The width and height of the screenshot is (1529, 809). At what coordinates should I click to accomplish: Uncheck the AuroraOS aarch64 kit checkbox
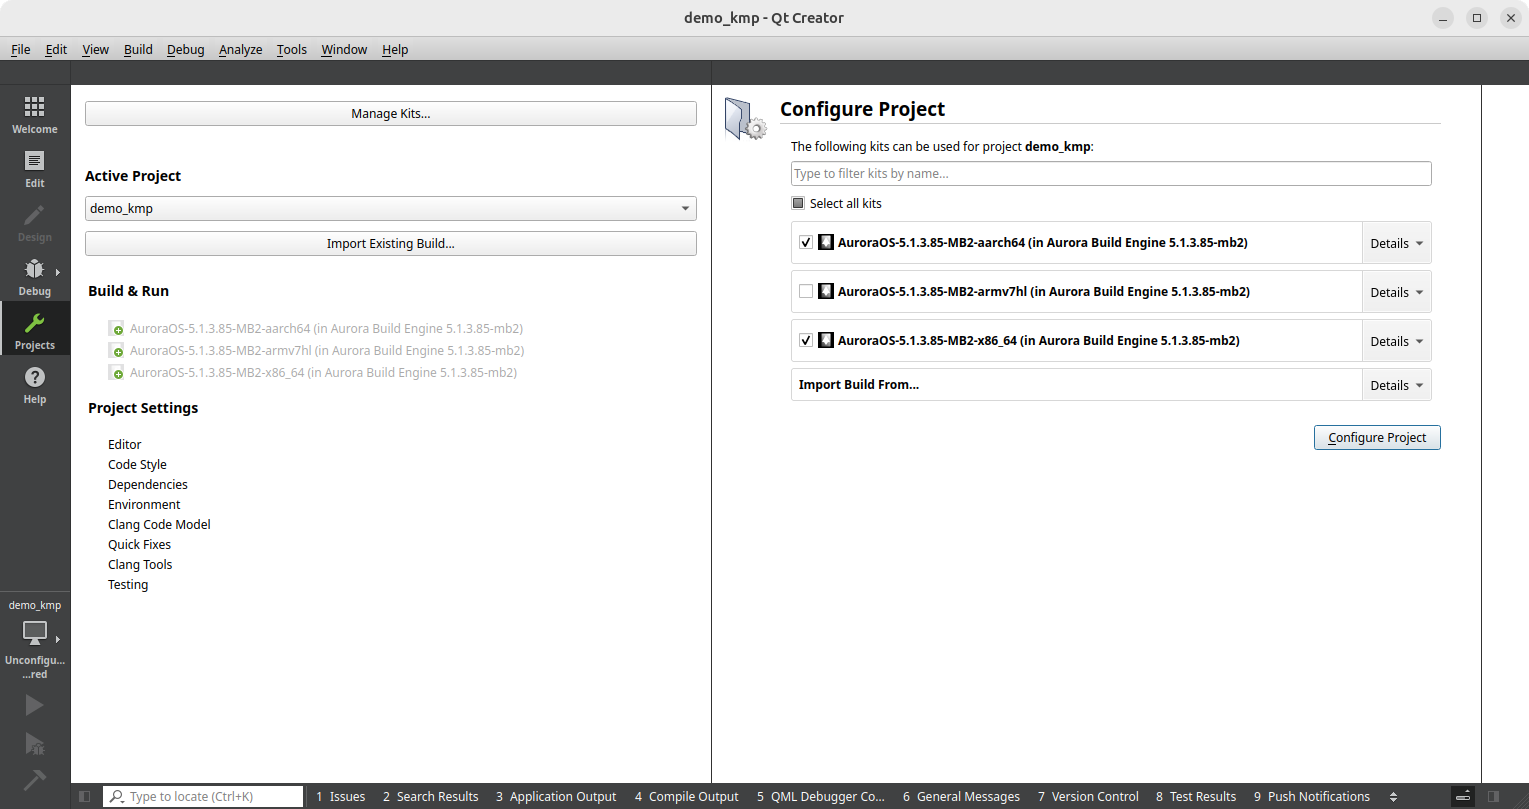tap(806, 243)
